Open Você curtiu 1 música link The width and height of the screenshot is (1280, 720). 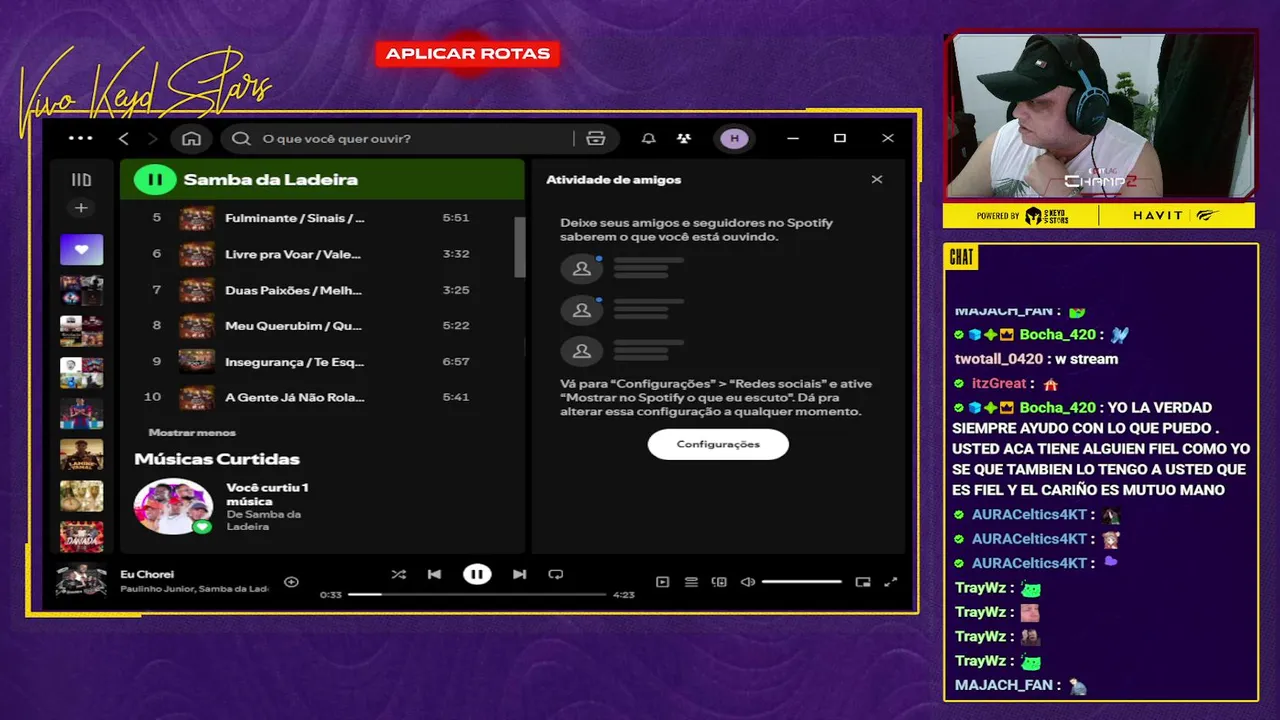click(x=267, y=494)
